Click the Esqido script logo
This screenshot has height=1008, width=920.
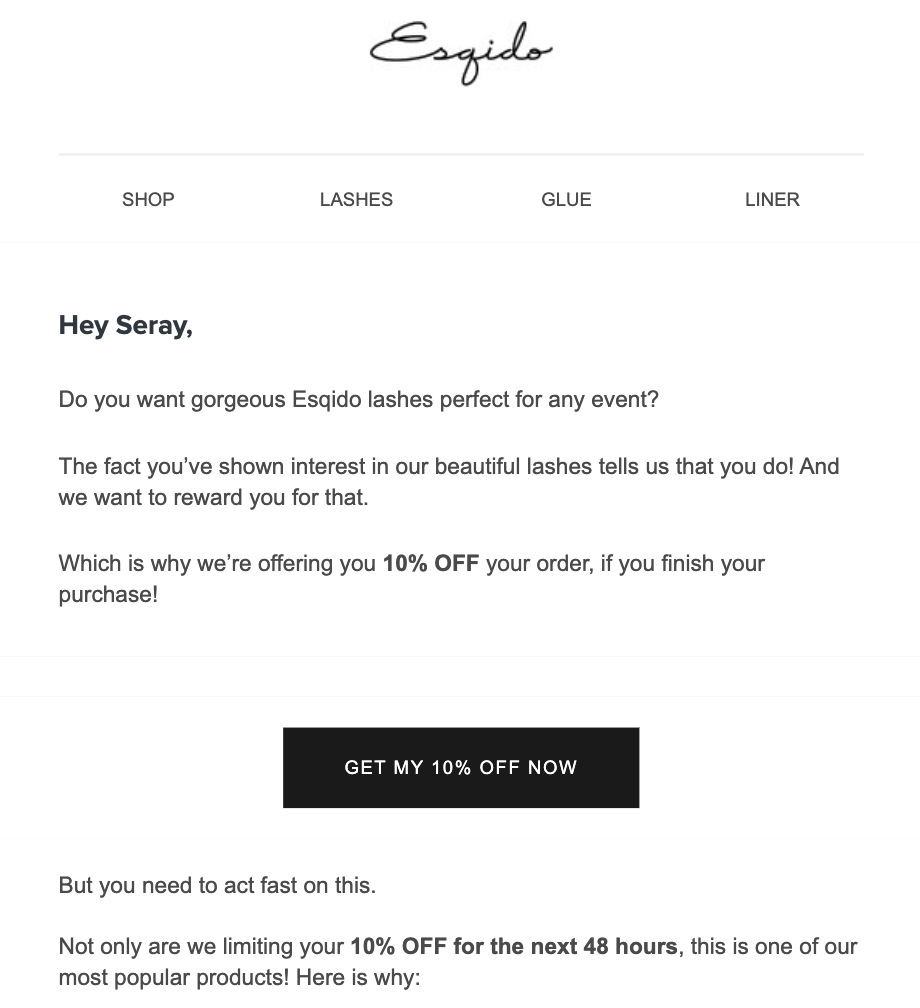pyautogui.click(x=461, y=52)
